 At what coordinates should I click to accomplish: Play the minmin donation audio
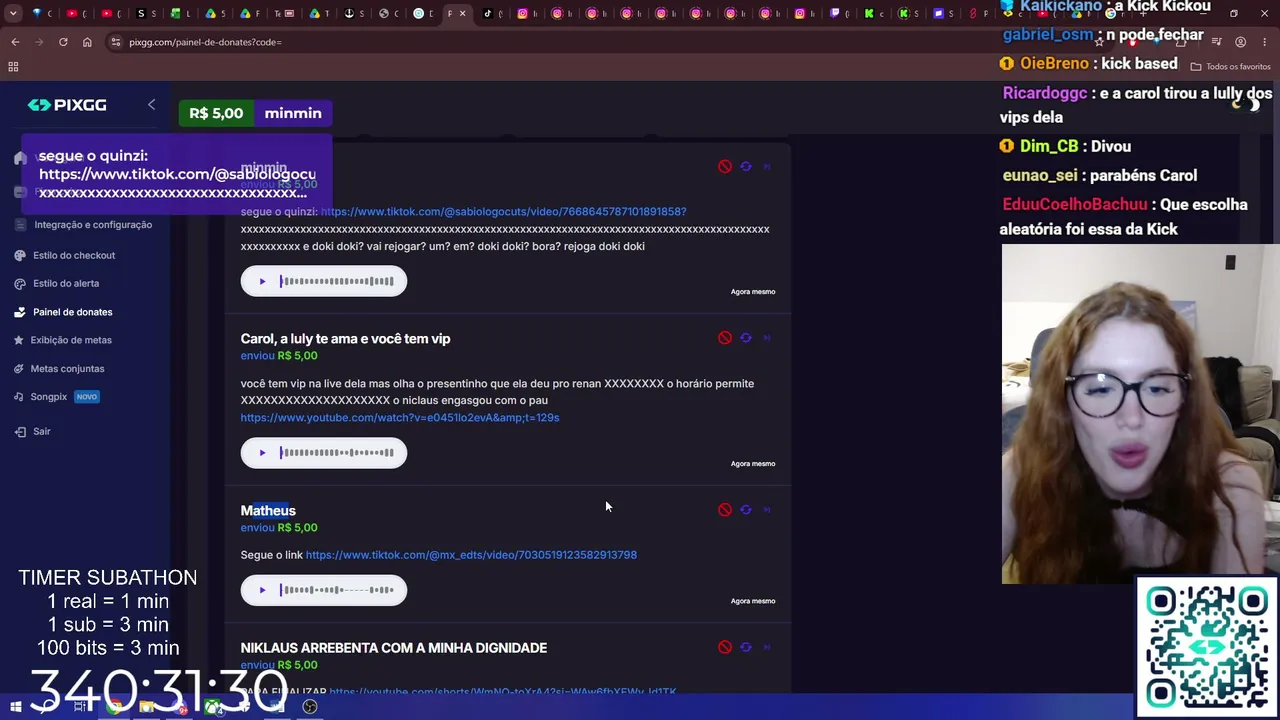[x=262, y=281]
